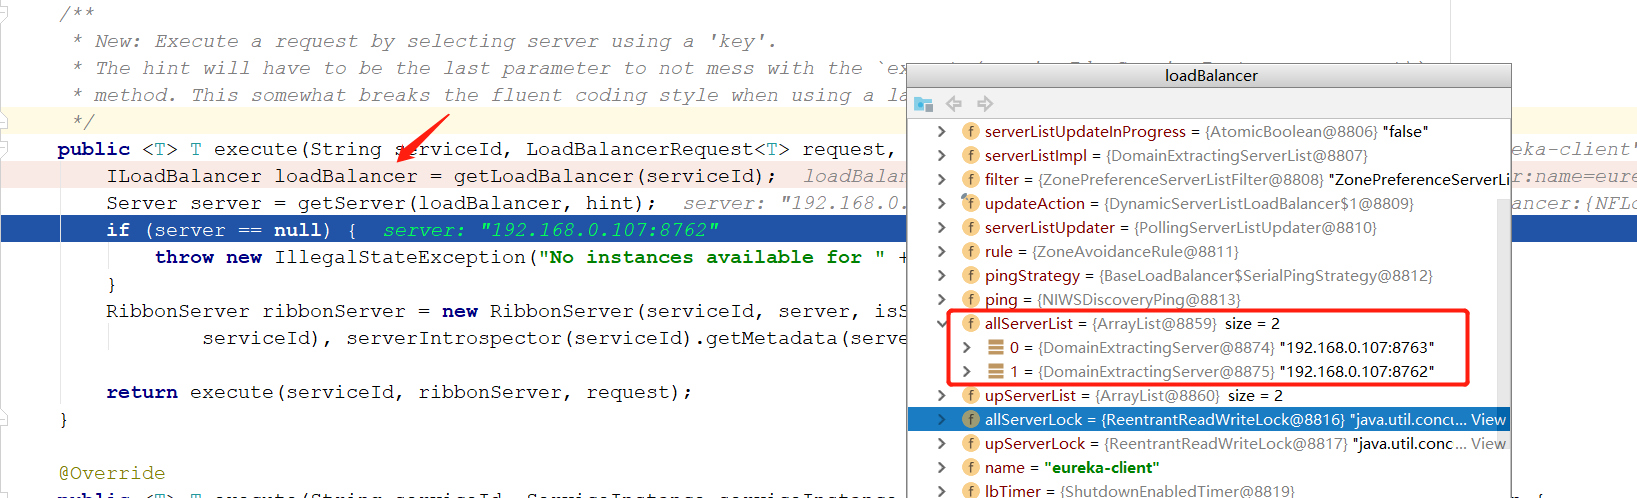Click field icon next to filter
Screen dimensions: 1637x498
click(x=970, y=179)
